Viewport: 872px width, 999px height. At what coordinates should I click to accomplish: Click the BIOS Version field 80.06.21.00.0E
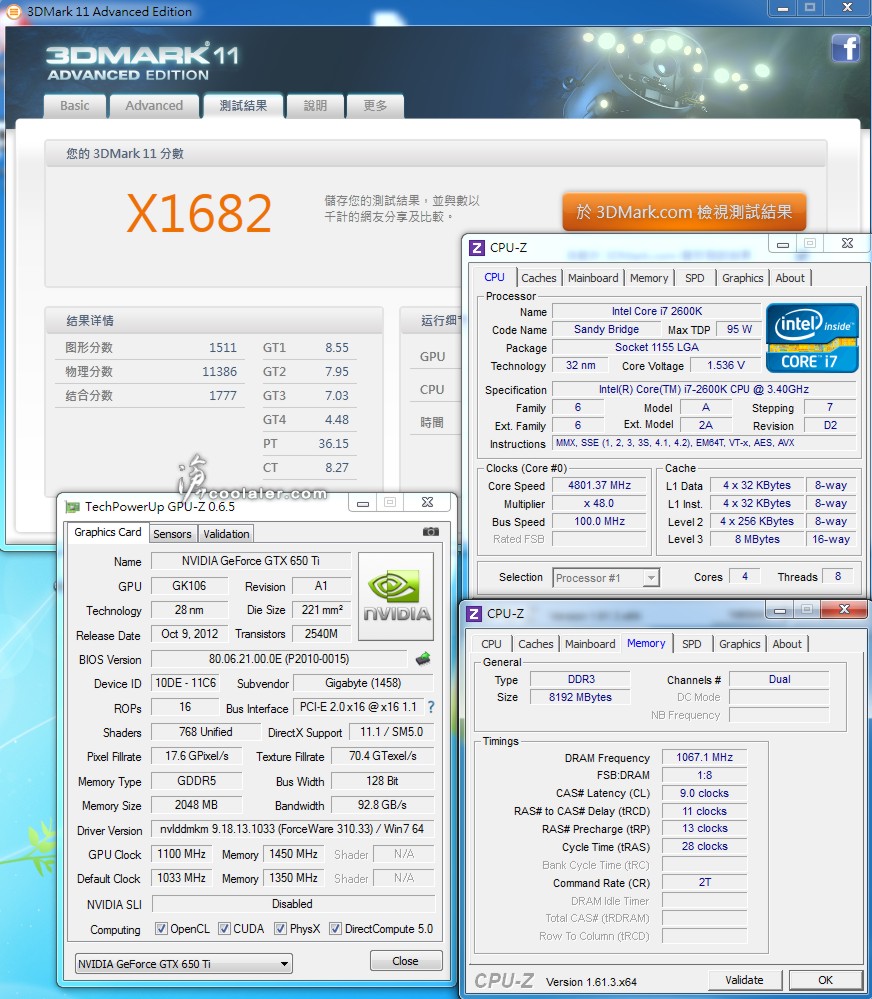click(279, 659)
